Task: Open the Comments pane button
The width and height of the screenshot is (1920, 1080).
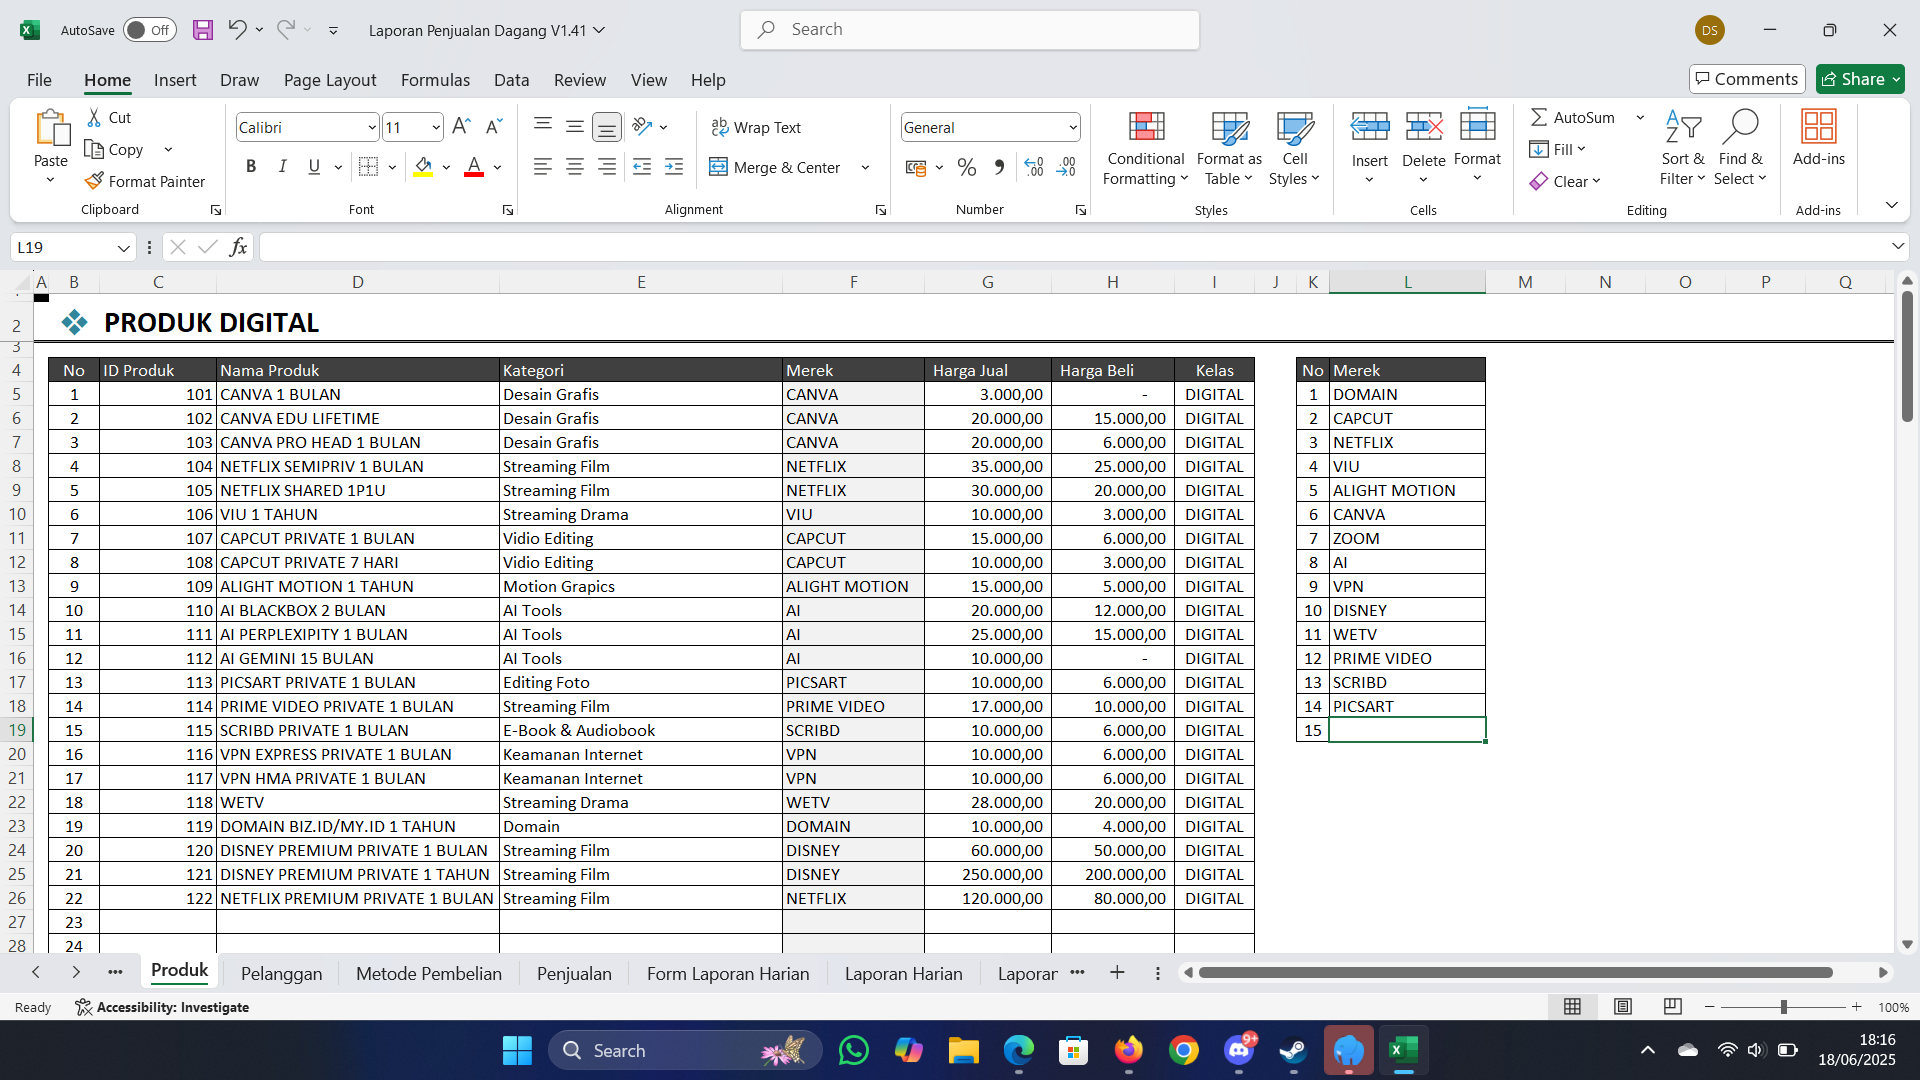Action: pos(1747,79)
